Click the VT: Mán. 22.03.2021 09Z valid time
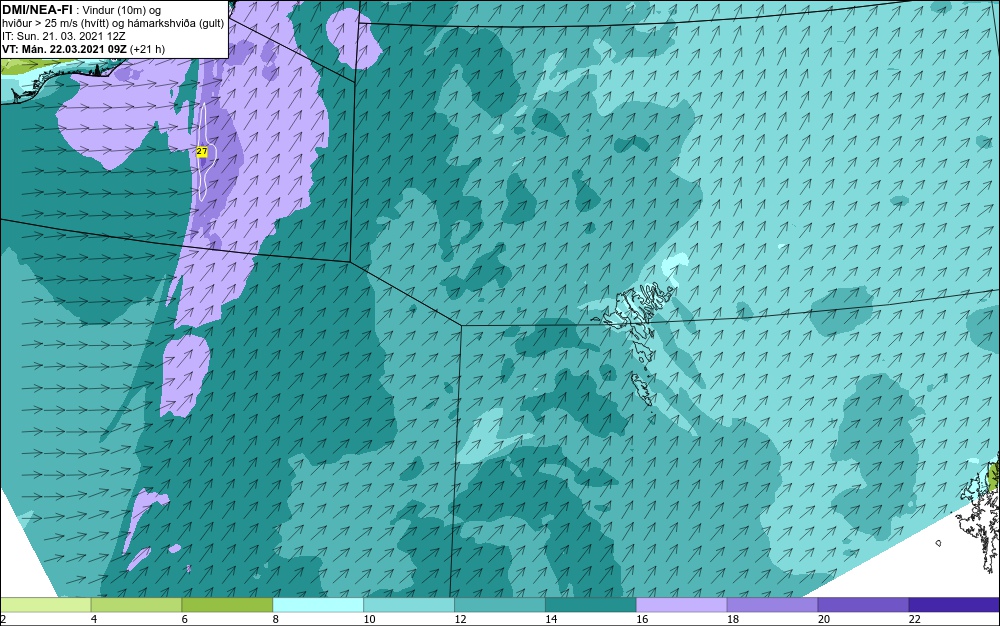 coord(64,49)
